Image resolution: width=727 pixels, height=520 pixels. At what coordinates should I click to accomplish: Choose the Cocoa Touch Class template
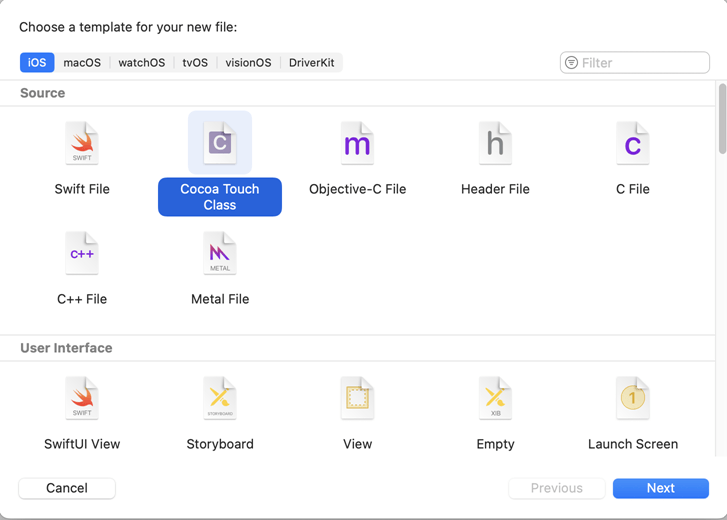coord(220,144)
